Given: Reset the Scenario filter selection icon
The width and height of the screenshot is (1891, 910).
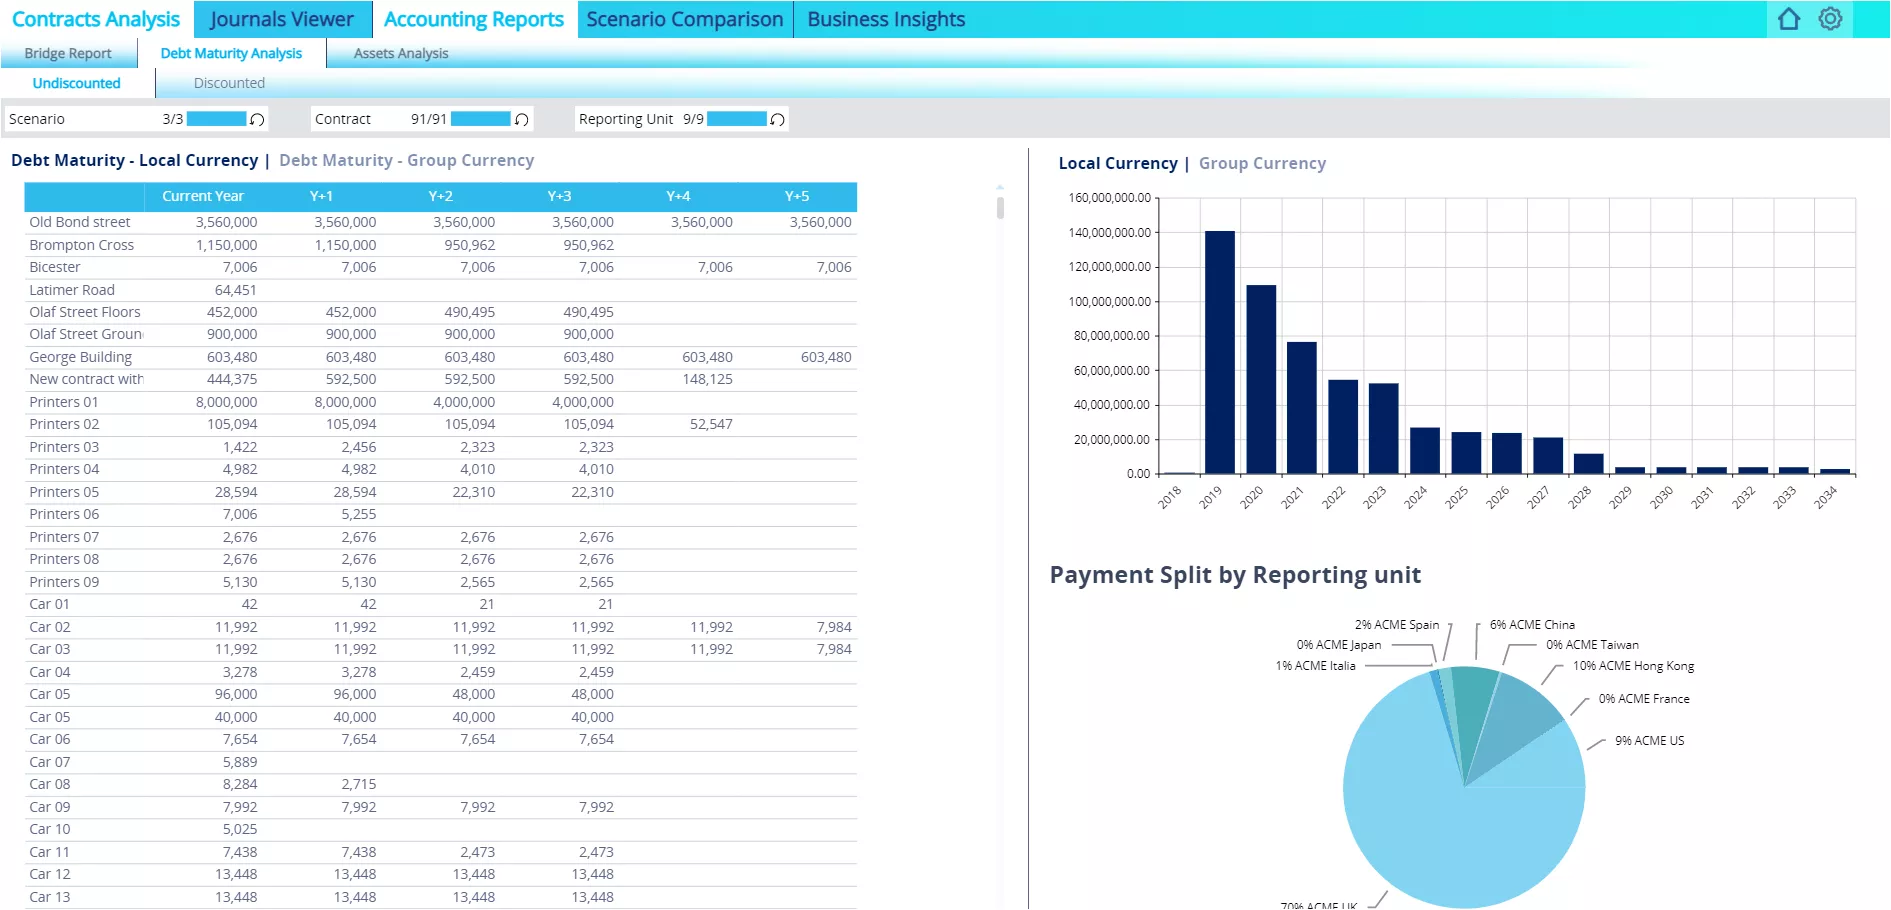Looking at the screenshot, I should pos(257,120).
